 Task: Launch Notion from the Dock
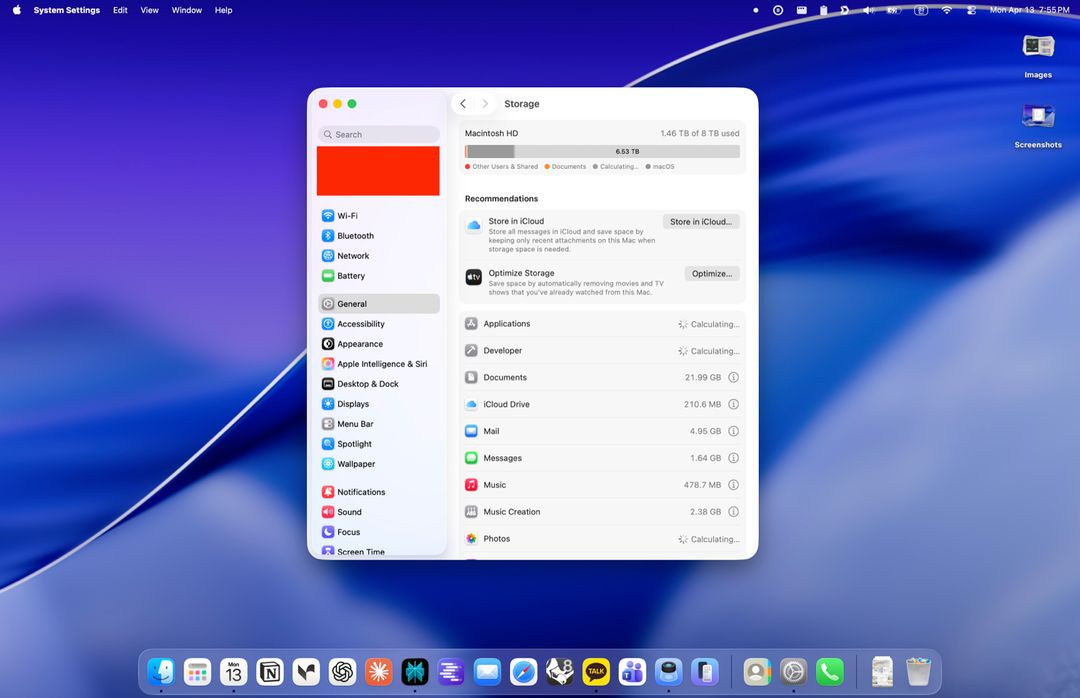tap(270, 672)
